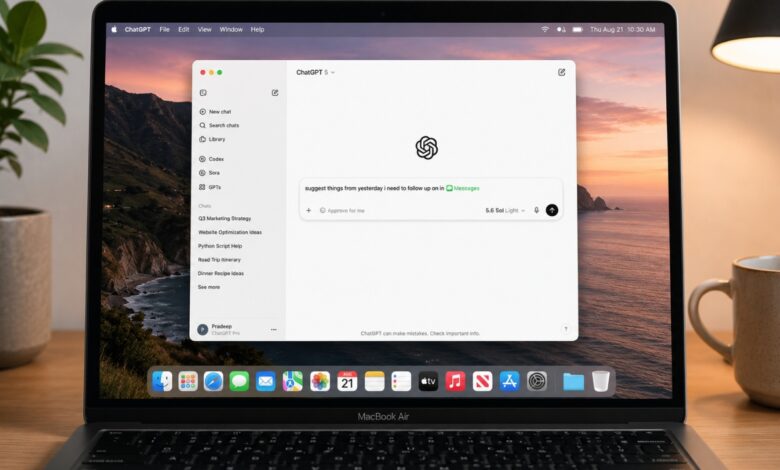
Task: Open the Q3 Marketing Strategy chat
Action: [225, 218]
